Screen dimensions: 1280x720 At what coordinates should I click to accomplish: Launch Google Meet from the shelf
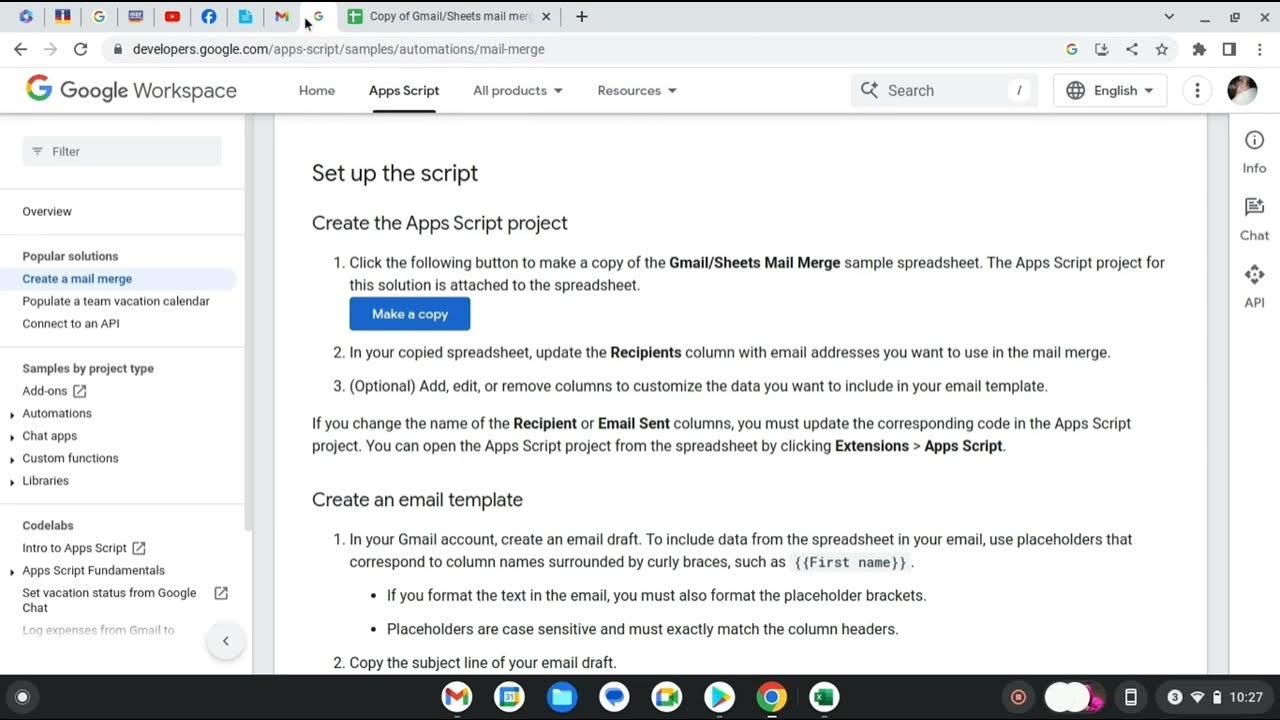coord(666,697)
